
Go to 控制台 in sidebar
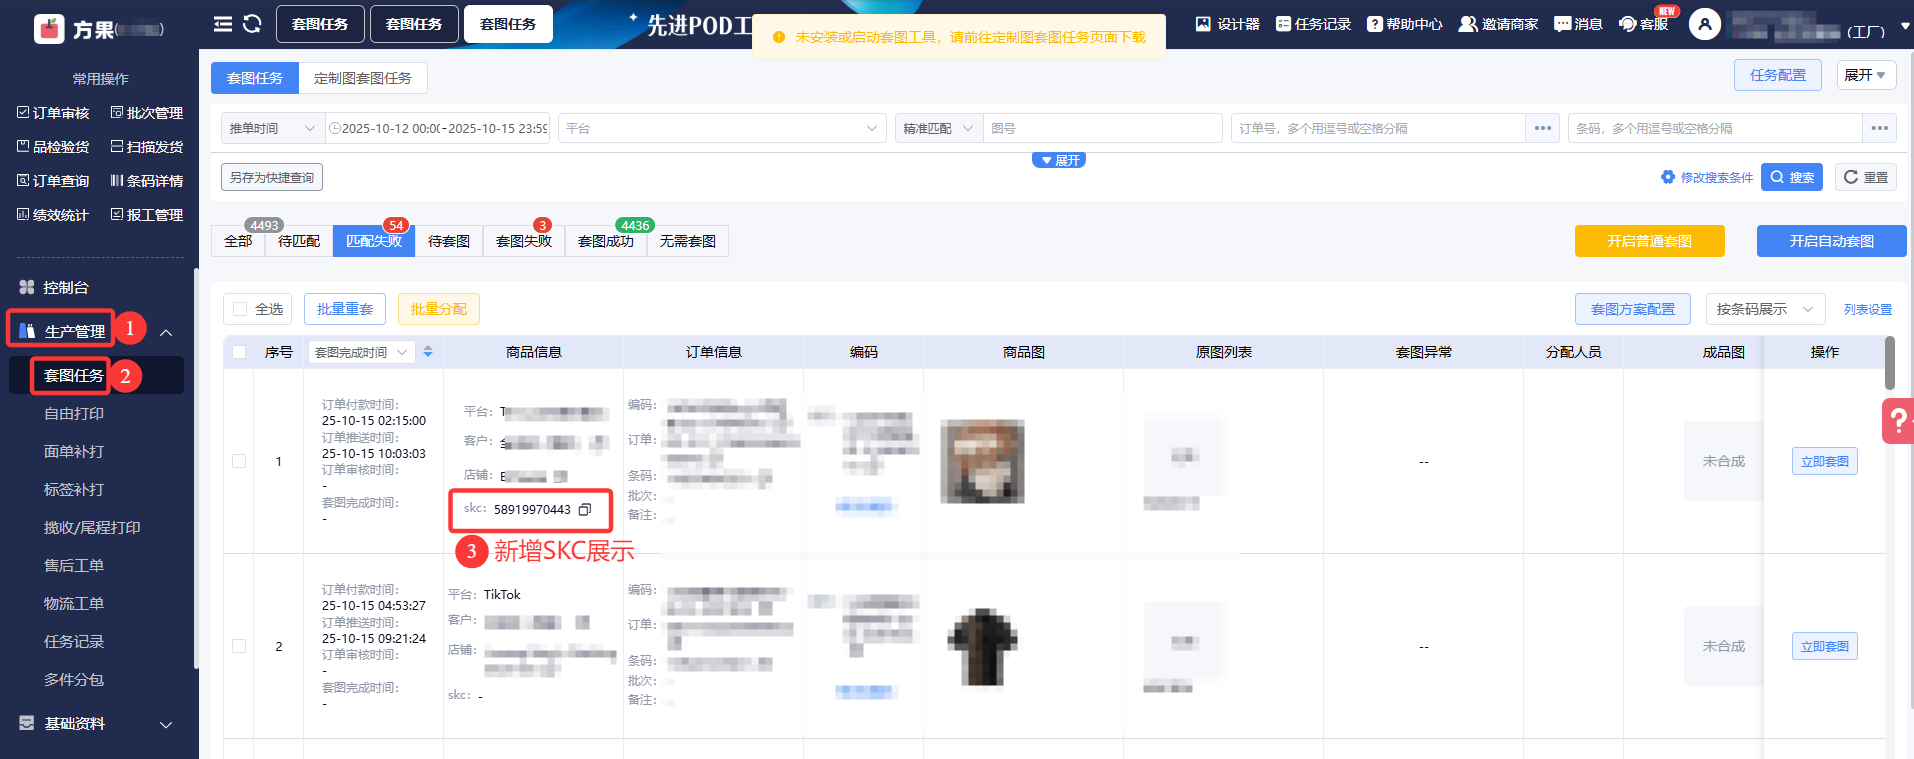(66, 287)
